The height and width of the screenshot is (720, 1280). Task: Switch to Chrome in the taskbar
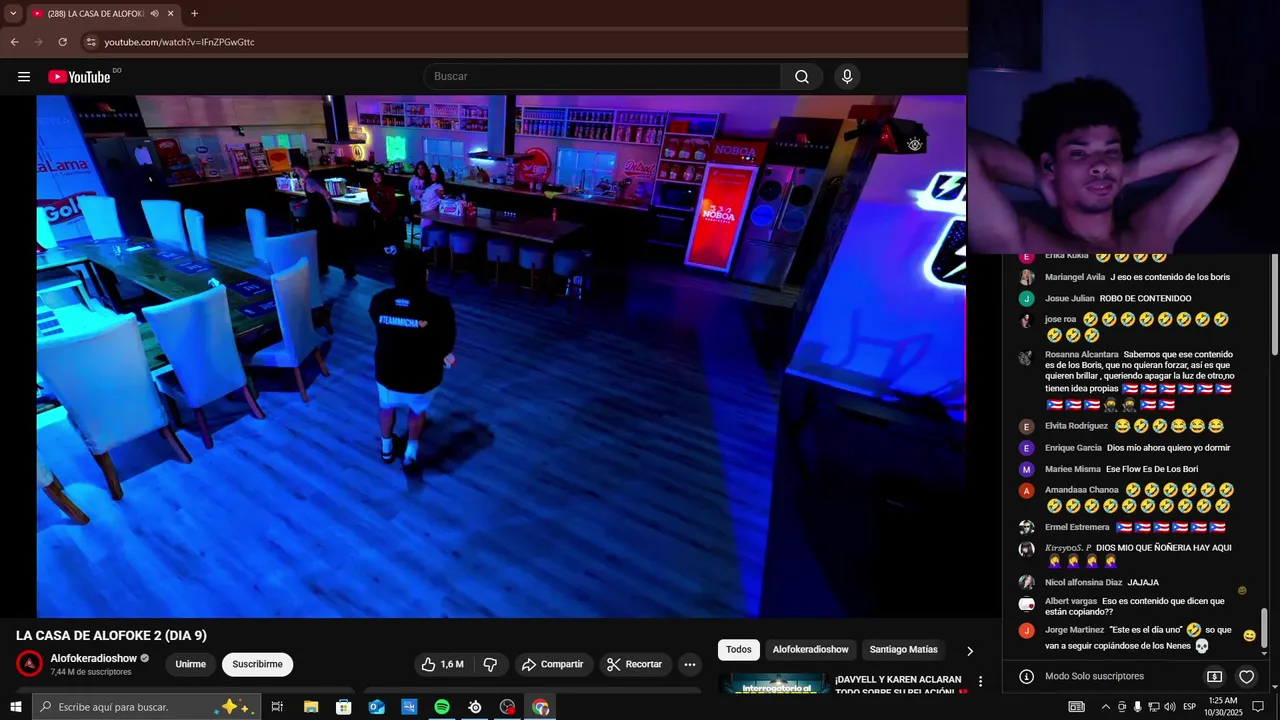point(541,707)
